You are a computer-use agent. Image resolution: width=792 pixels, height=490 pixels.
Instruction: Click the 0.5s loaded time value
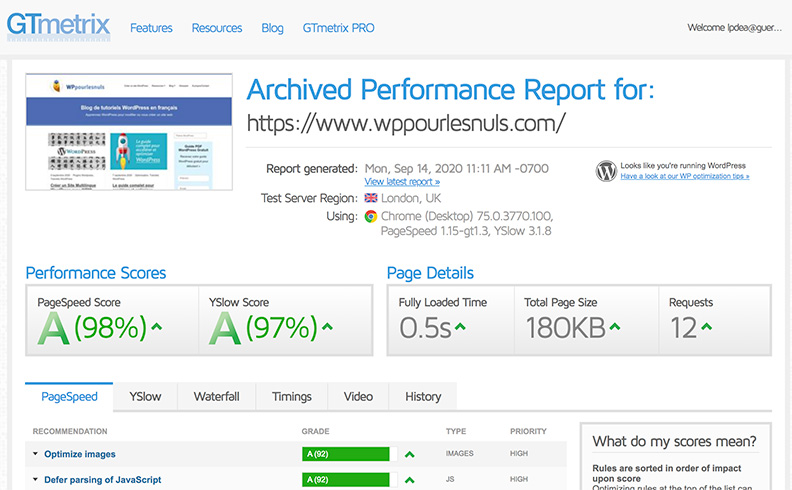425,328
